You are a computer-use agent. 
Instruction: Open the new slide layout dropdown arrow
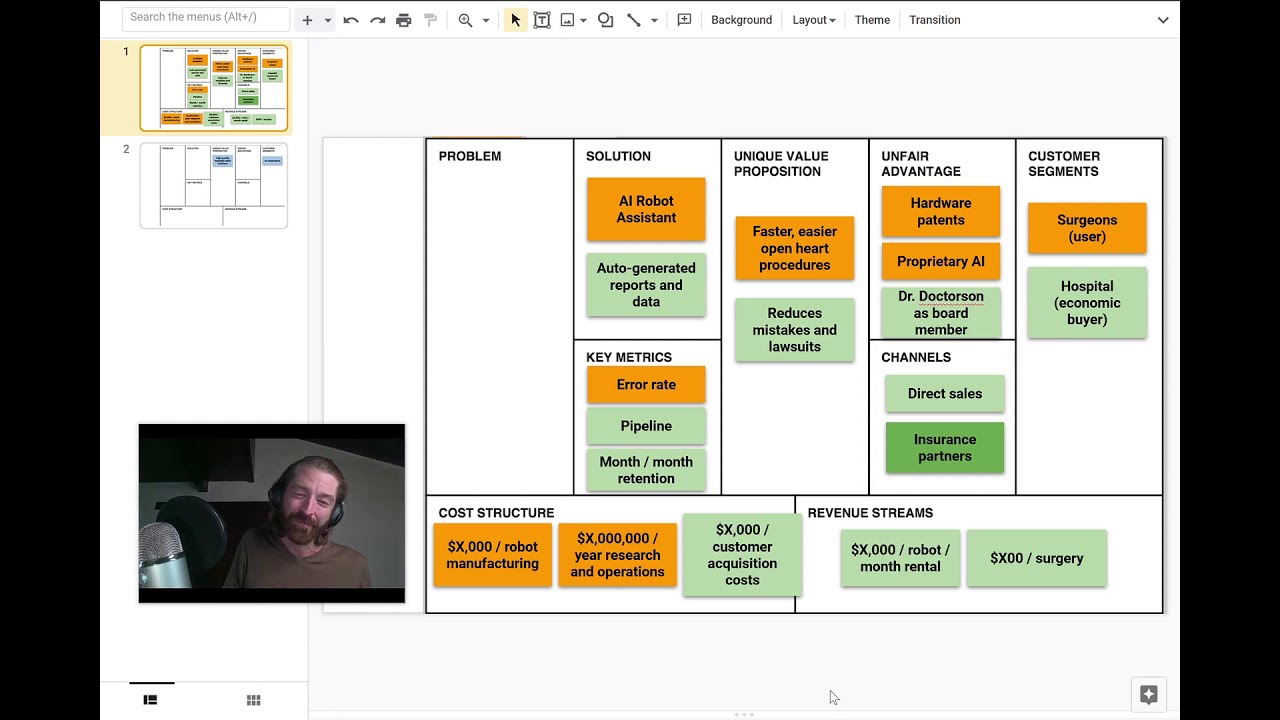pyautogui.click(x=327, y=20)
